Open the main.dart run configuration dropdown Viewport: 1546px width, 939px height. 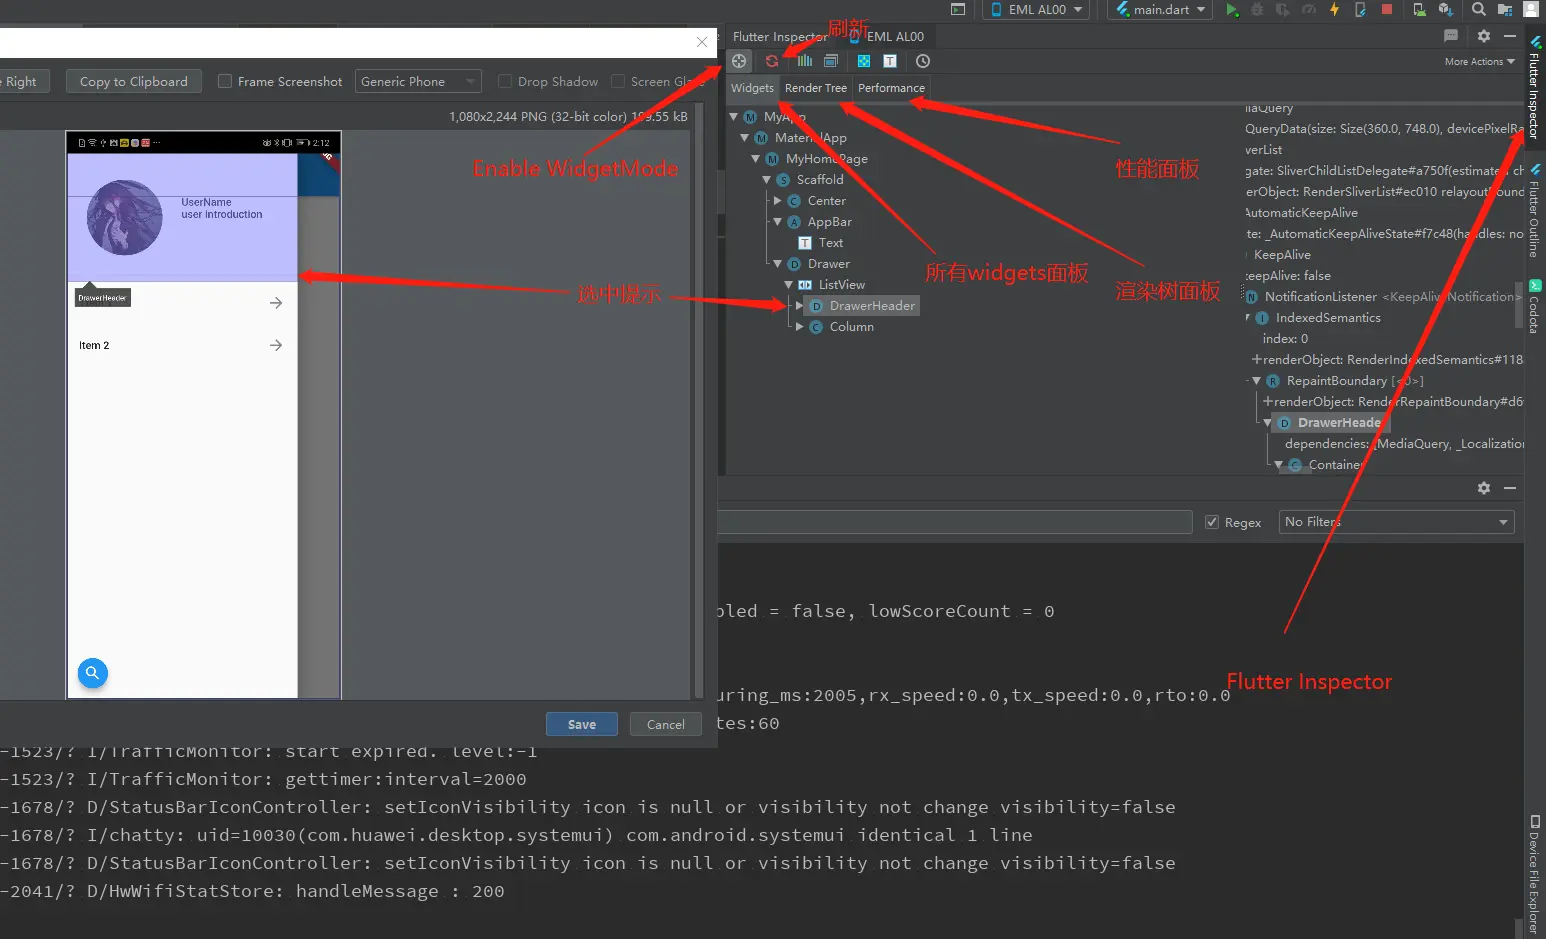tap(1160, 10)
